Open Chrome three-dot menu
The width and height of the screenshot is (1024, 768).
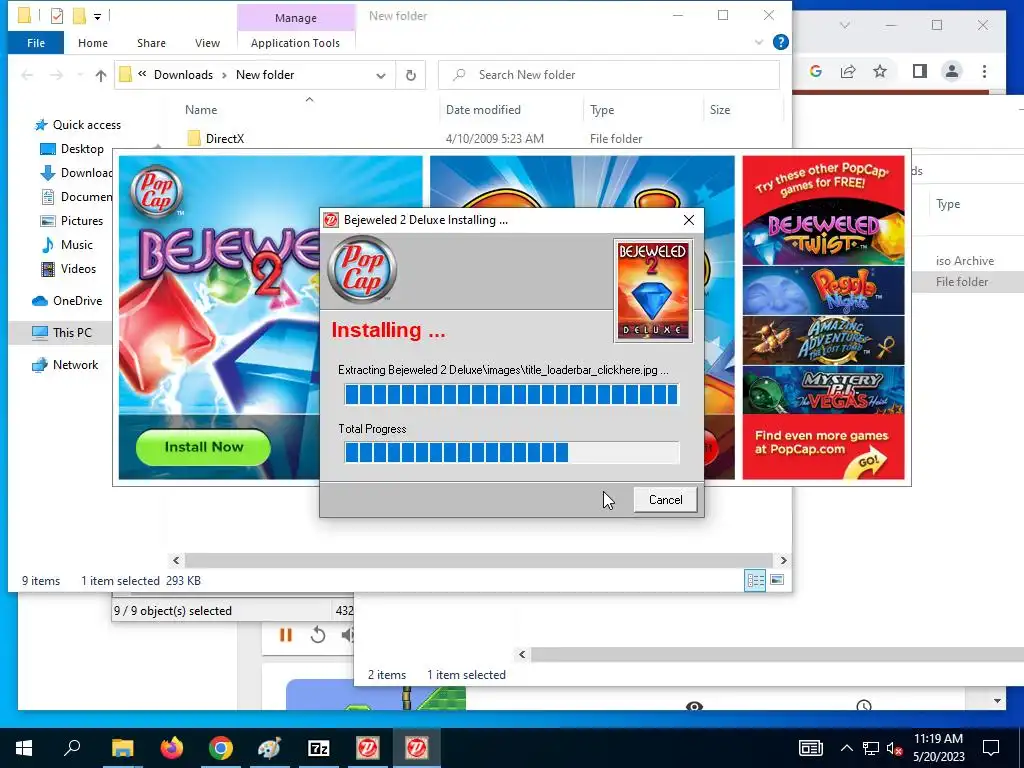(984, 71)
